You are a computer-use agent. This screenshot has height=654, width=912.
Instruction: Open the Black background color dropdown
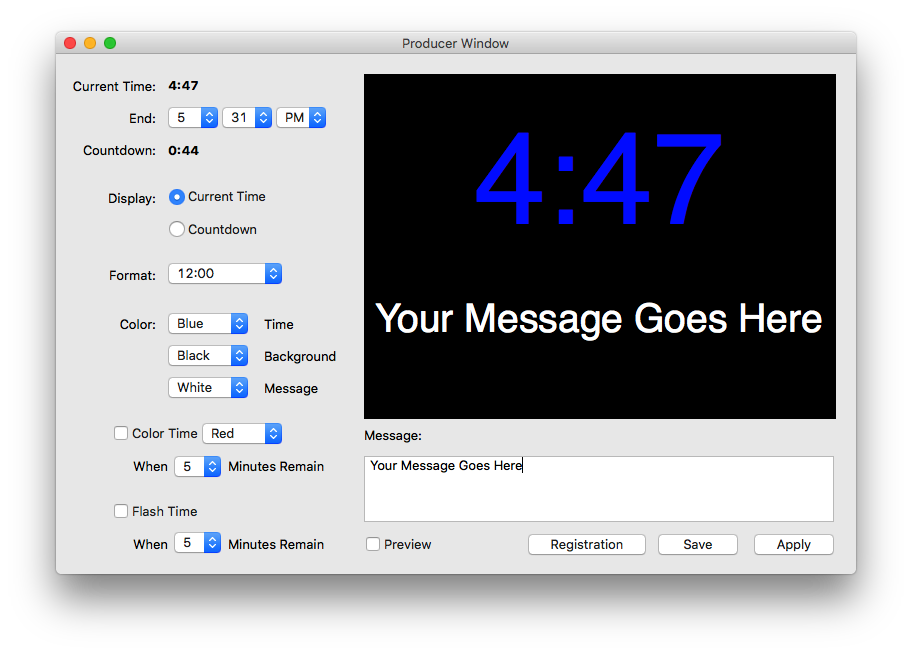[207, 355]
